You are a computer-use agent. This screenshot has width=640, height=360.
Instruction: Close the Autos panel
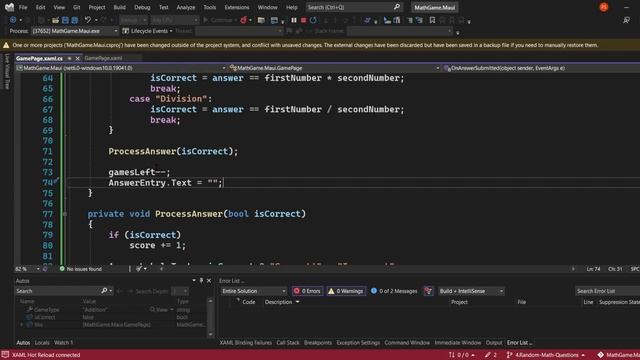click(209, 281)
